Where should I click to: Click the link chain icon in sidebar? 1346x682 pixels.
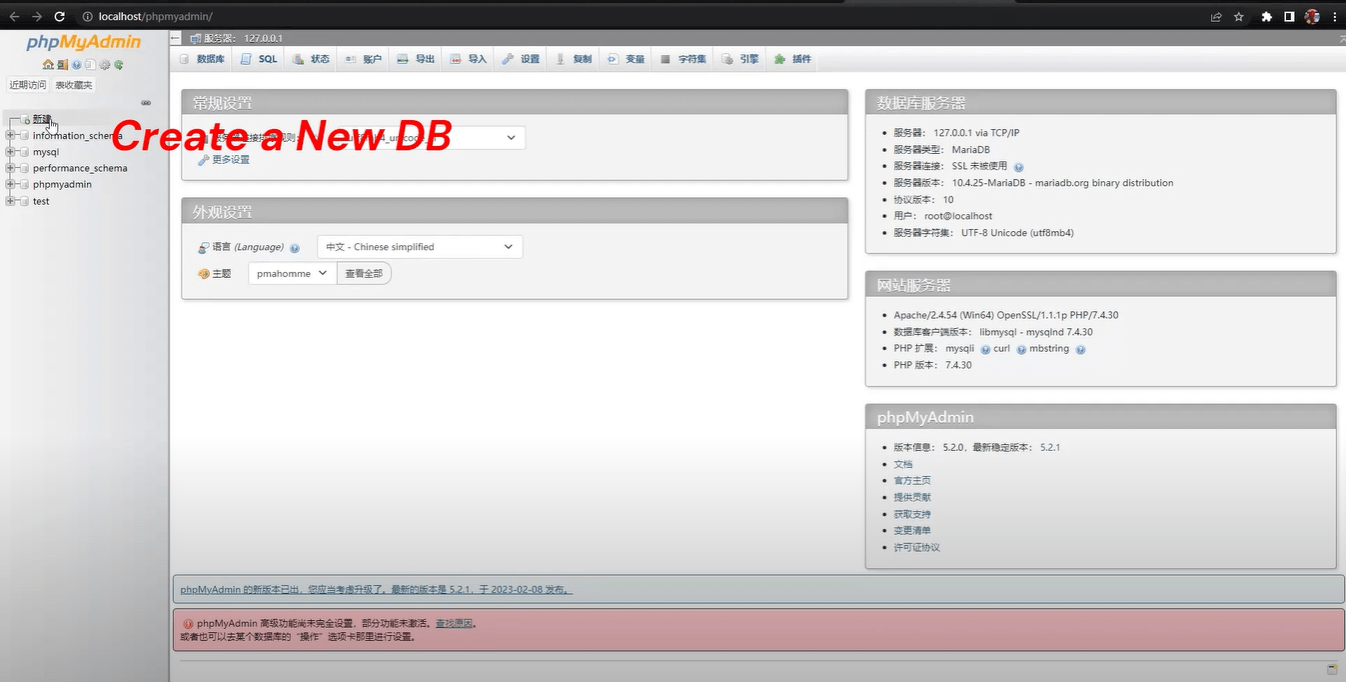coord(145,102)
